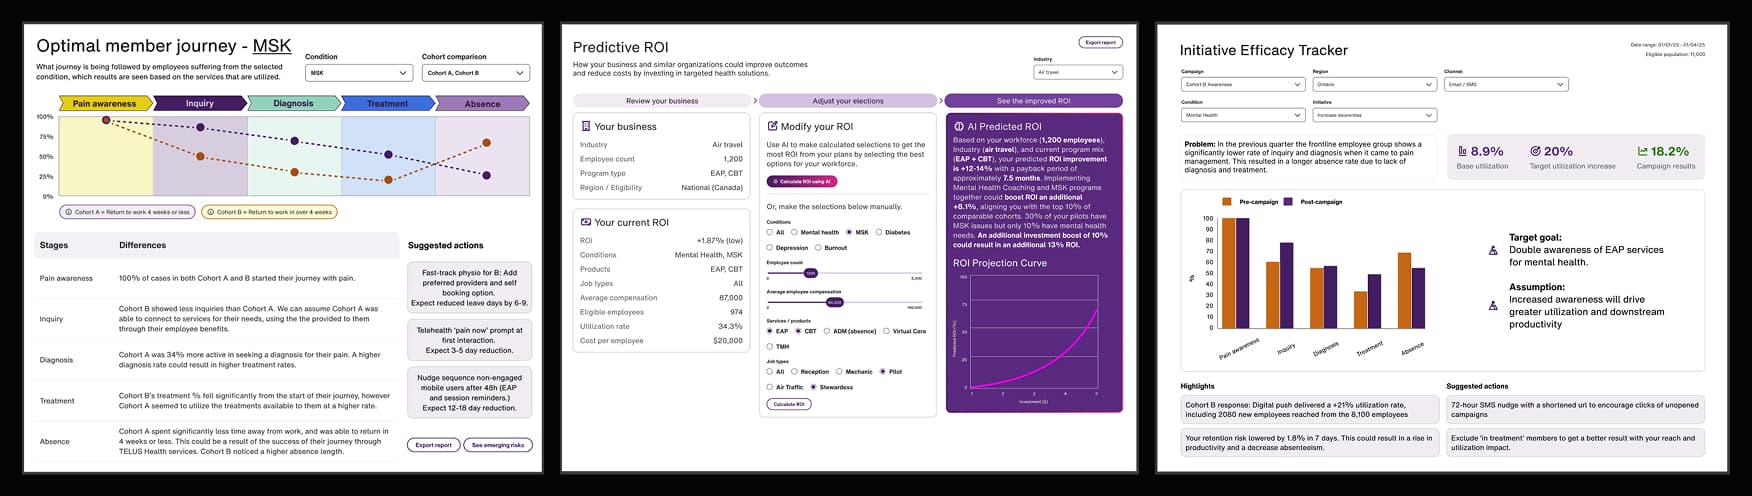
Task: Select the Pain awareness journey stage
Action: click(106, 103)
